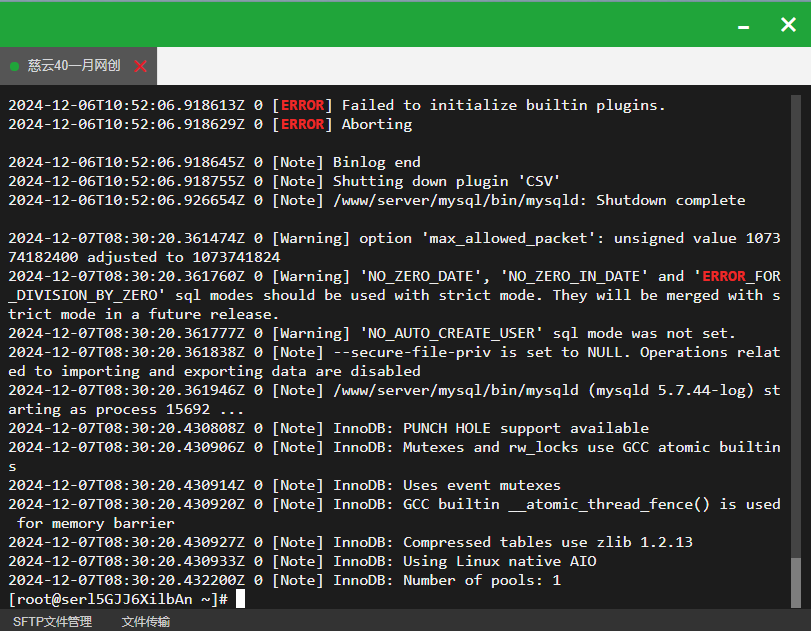Click the 'Number of pools: 1' line
811x631 pixels.
click(284, 581)
